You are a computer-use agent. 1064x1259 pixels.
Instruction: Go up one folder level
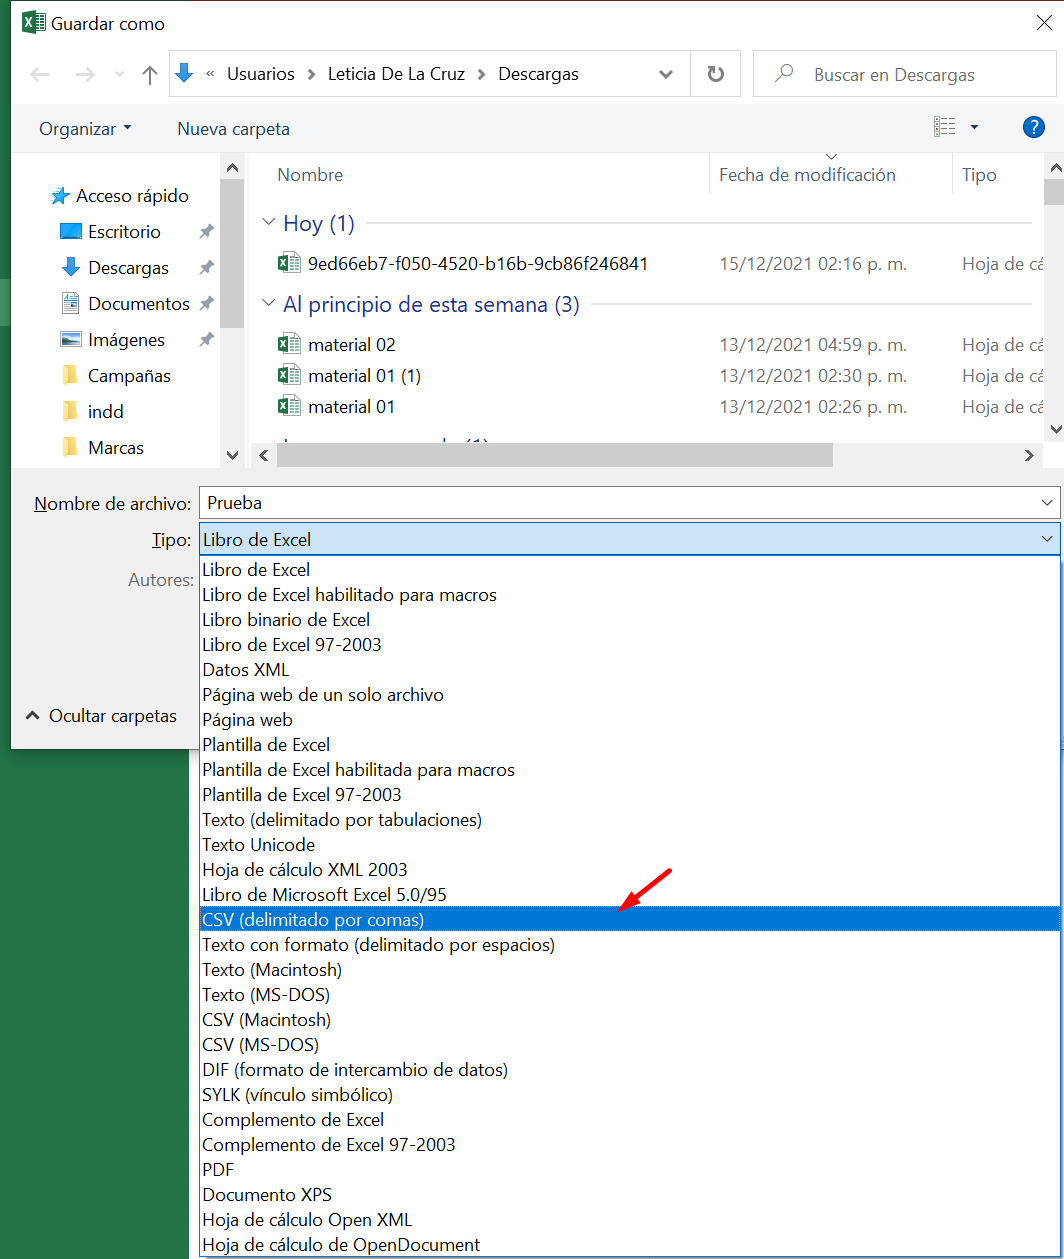(x=150, y=74)
